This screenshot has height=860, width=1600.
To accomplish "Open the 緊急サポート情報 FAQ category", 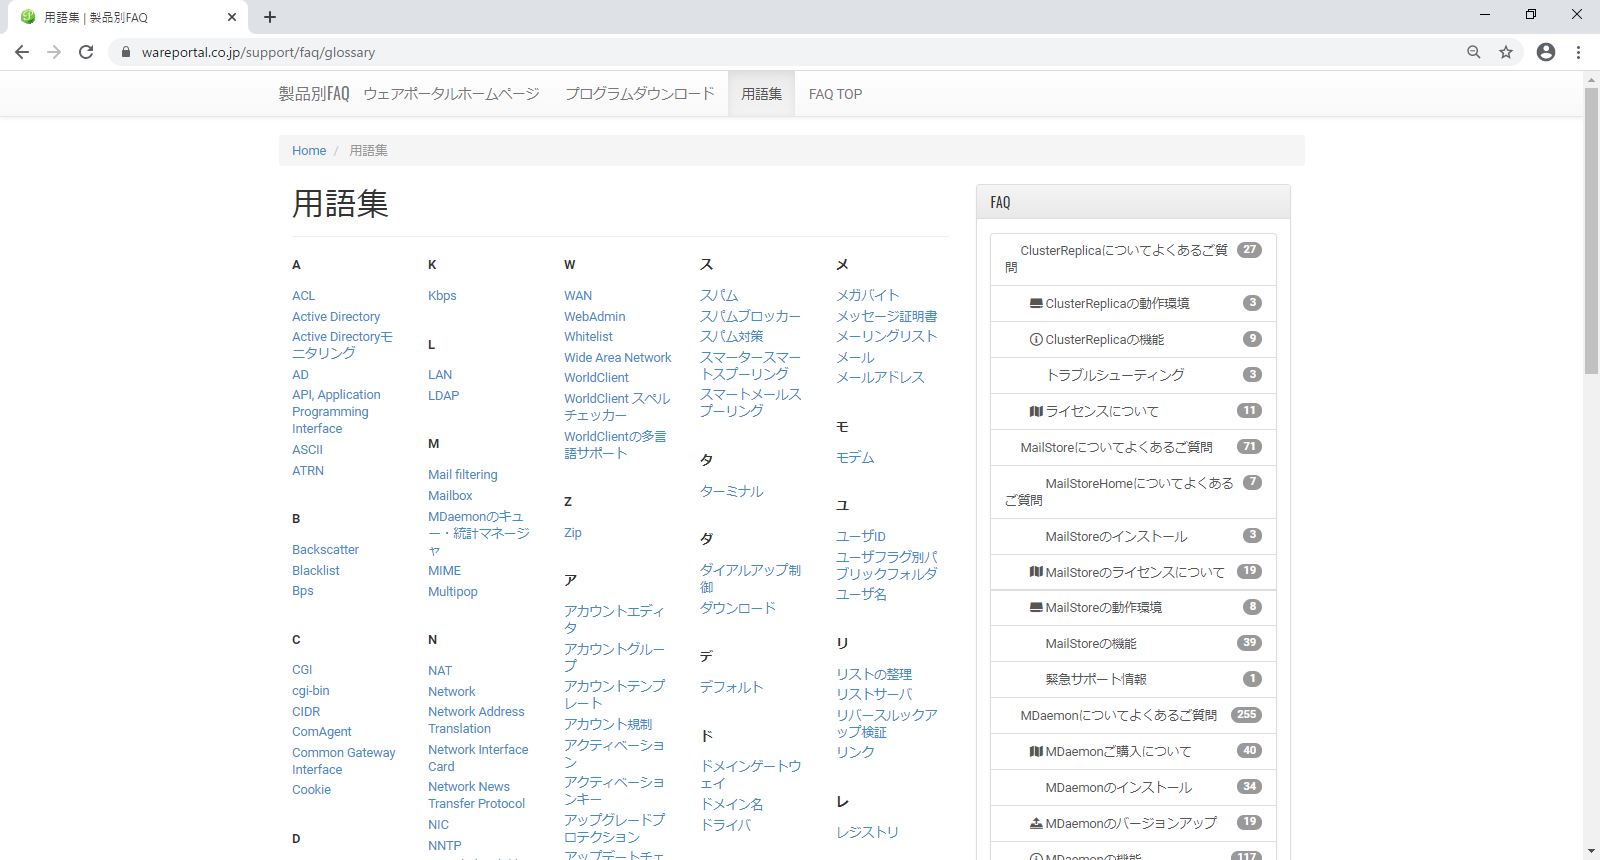I will [x=1133, y=679].
